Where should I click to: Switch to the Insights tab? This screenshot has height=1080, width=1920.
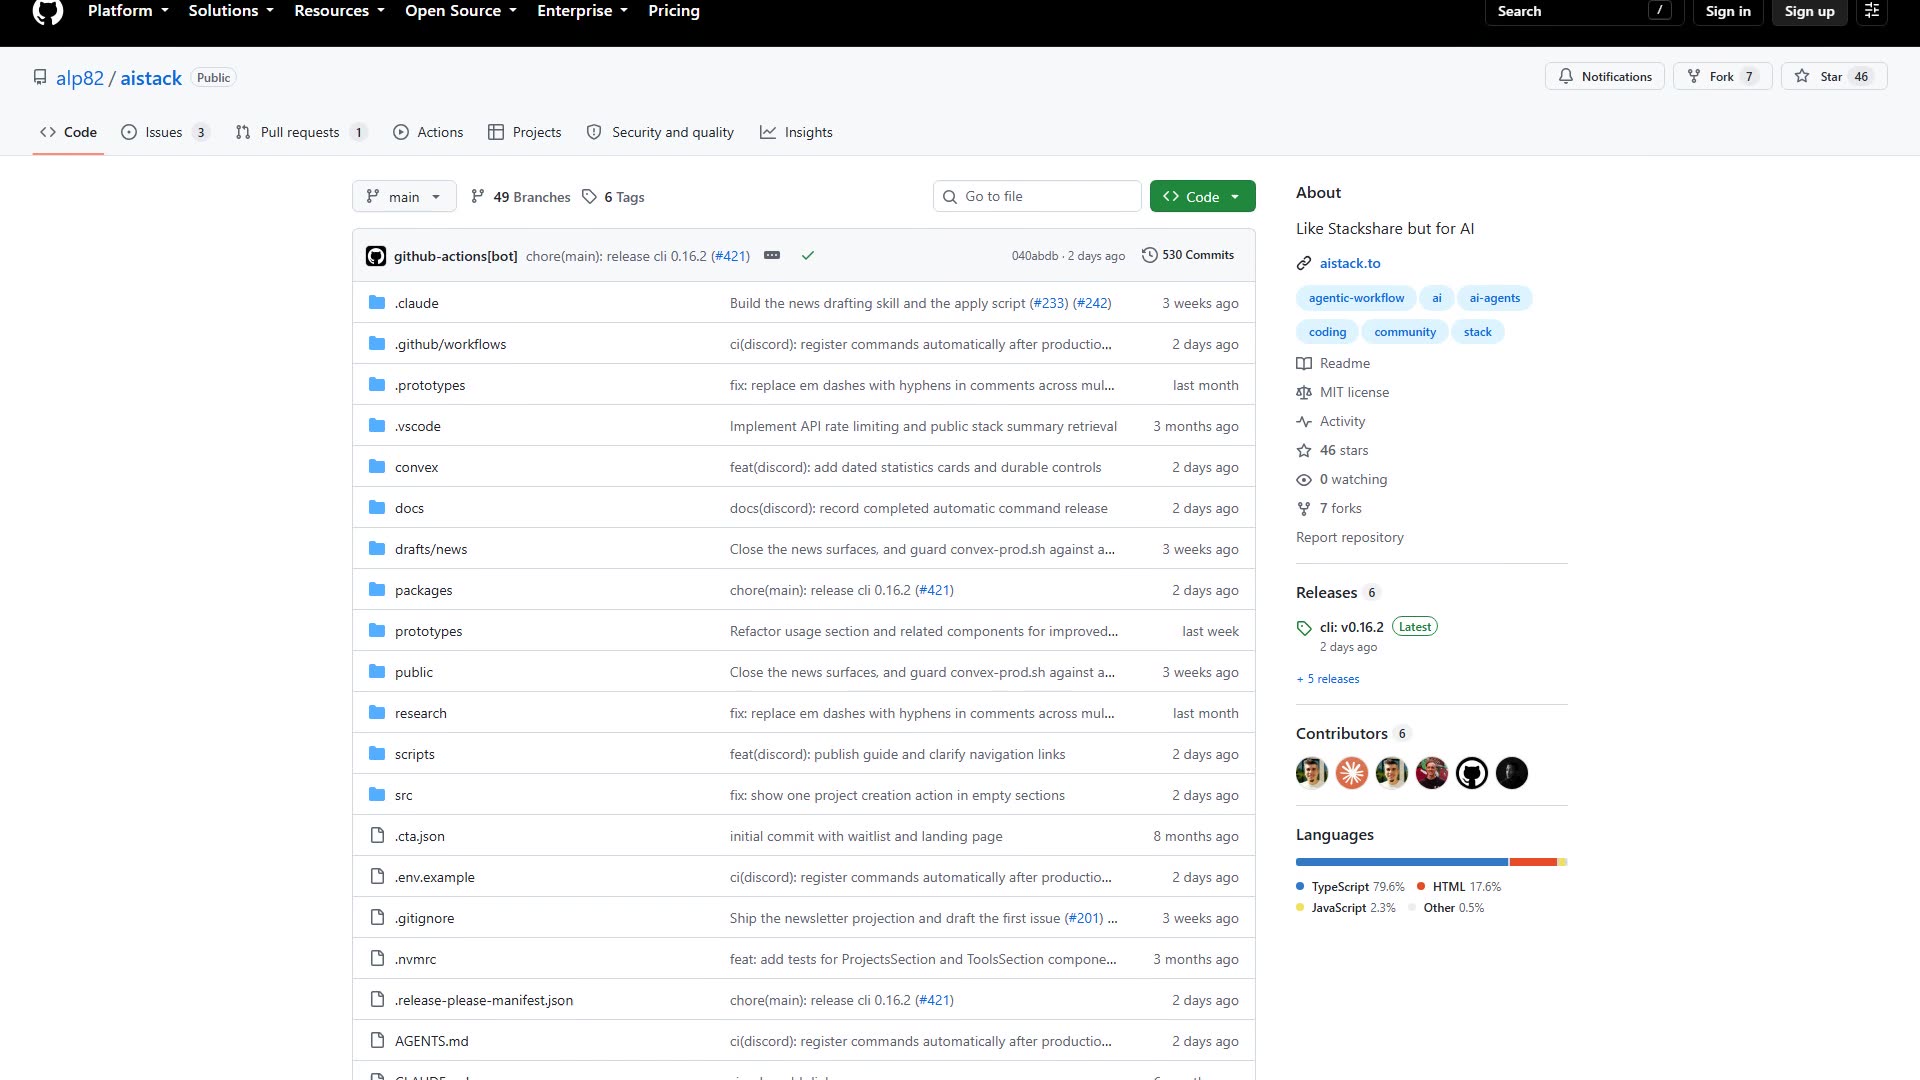click(796, 132)
